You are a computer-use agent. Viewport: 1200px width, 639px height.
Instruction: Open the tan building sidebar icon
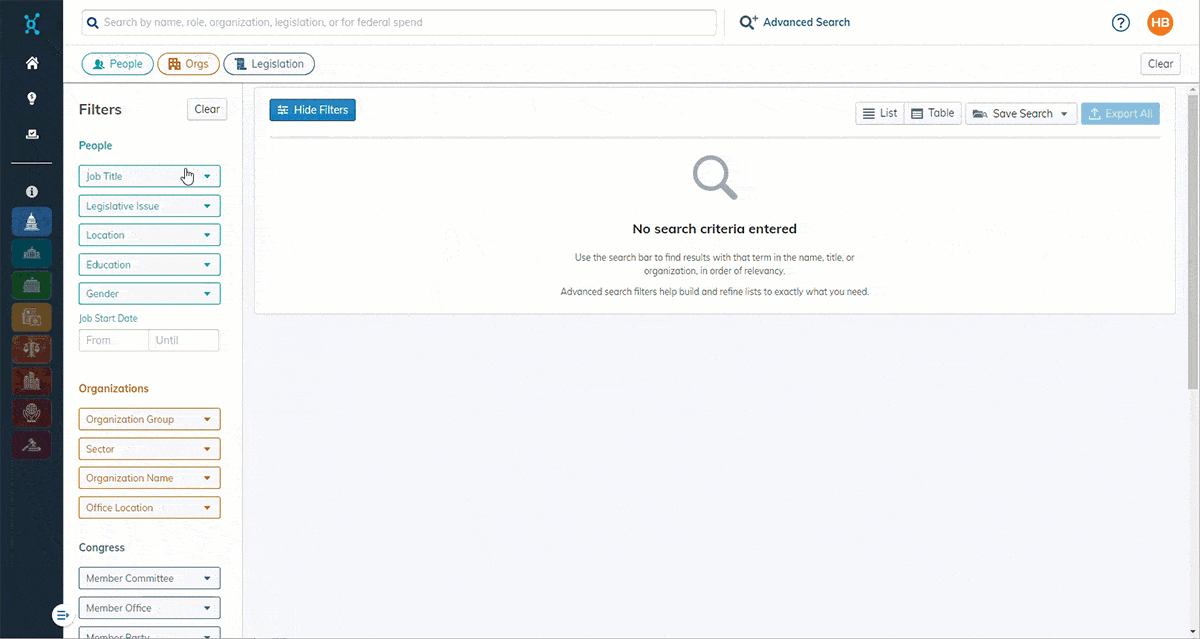point(32,317)
